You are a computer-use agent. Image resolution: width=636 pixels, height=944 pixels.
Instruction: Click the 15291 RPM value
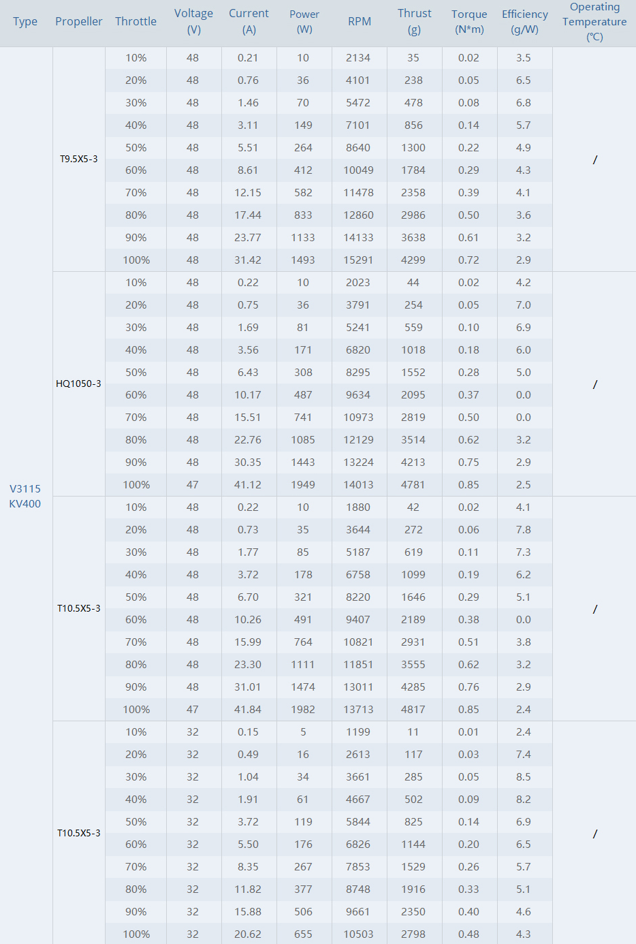359,260
